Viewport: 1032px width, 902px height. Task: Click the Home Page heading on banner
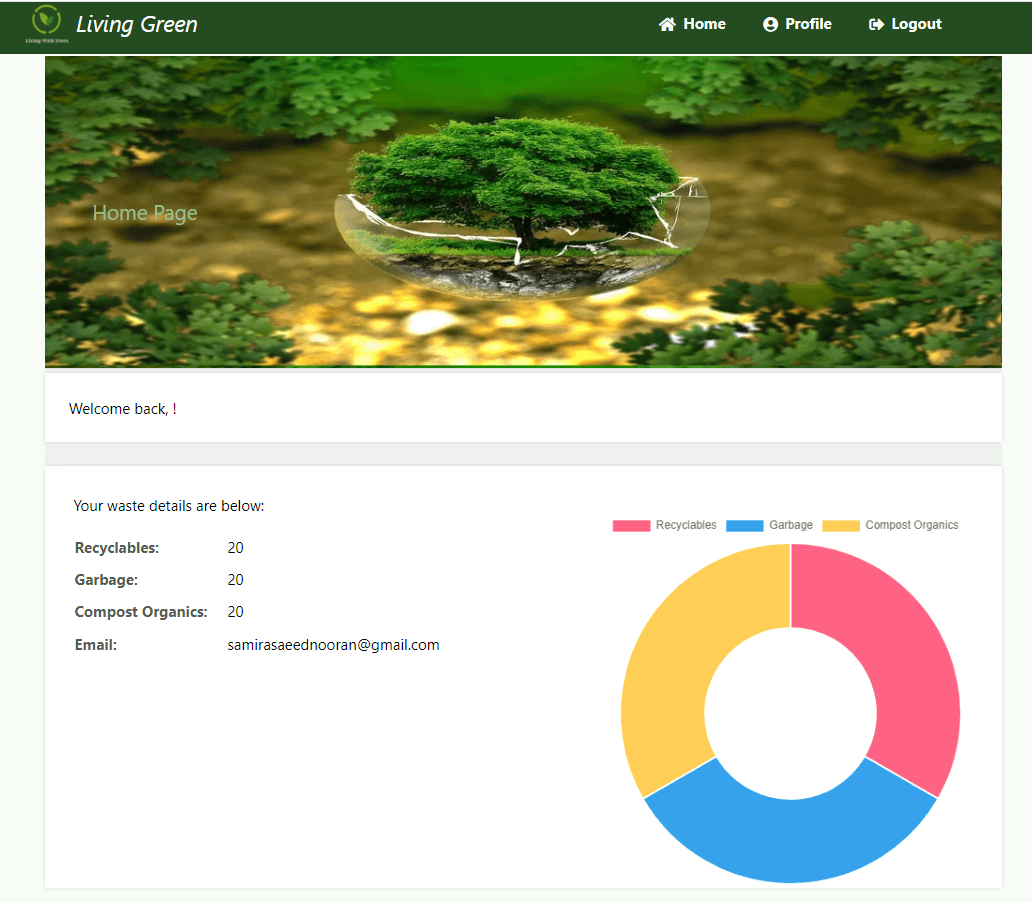click(145, 213)
